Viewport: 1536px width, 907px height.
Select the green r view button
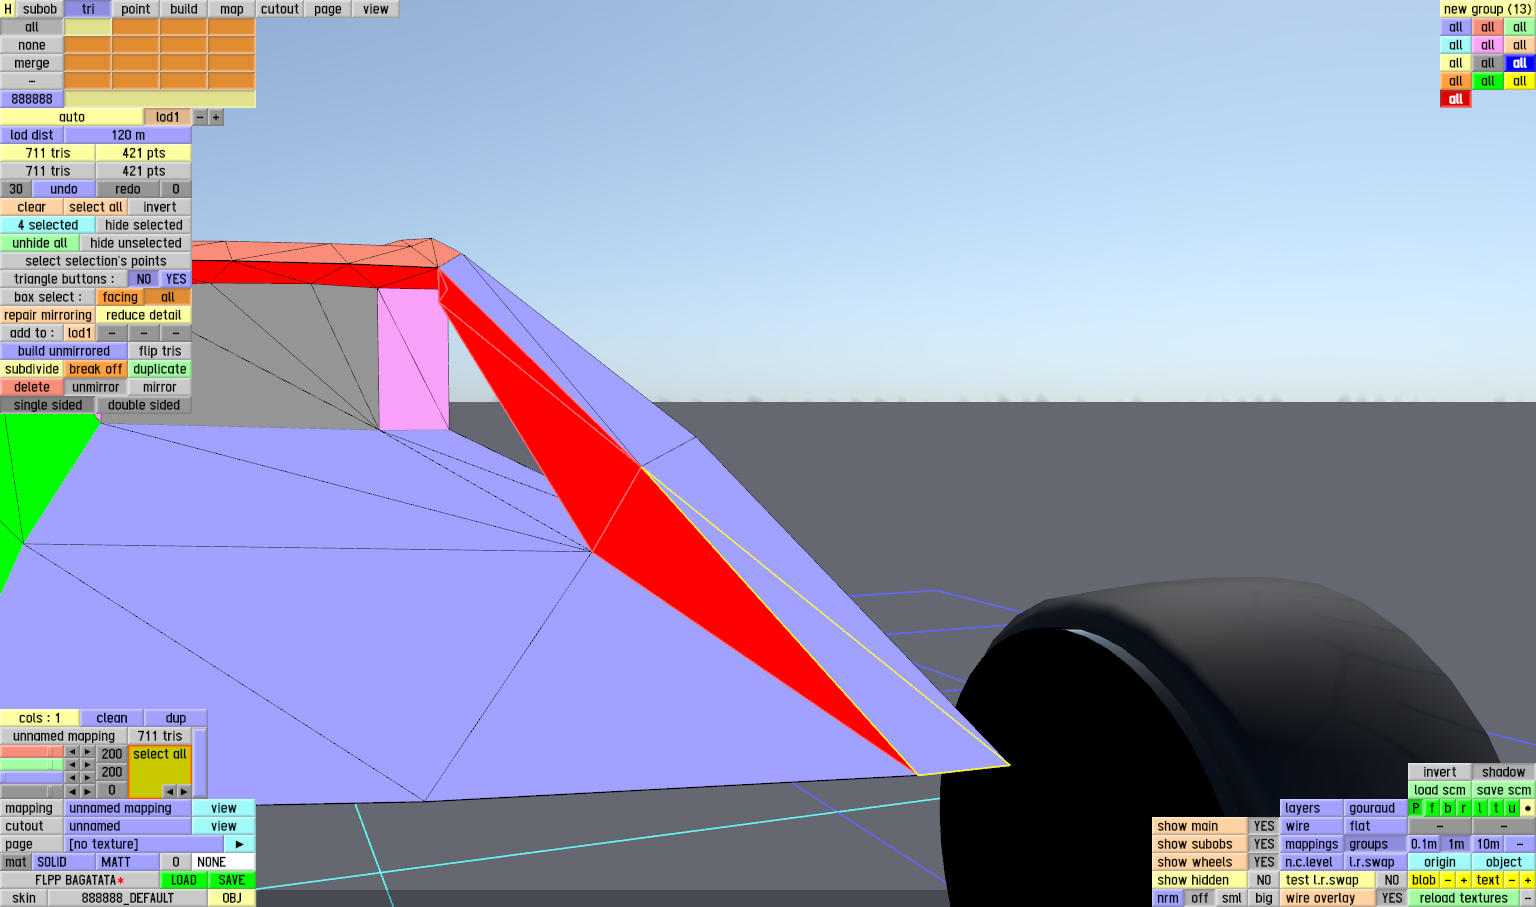click(x=1464, y=808)
